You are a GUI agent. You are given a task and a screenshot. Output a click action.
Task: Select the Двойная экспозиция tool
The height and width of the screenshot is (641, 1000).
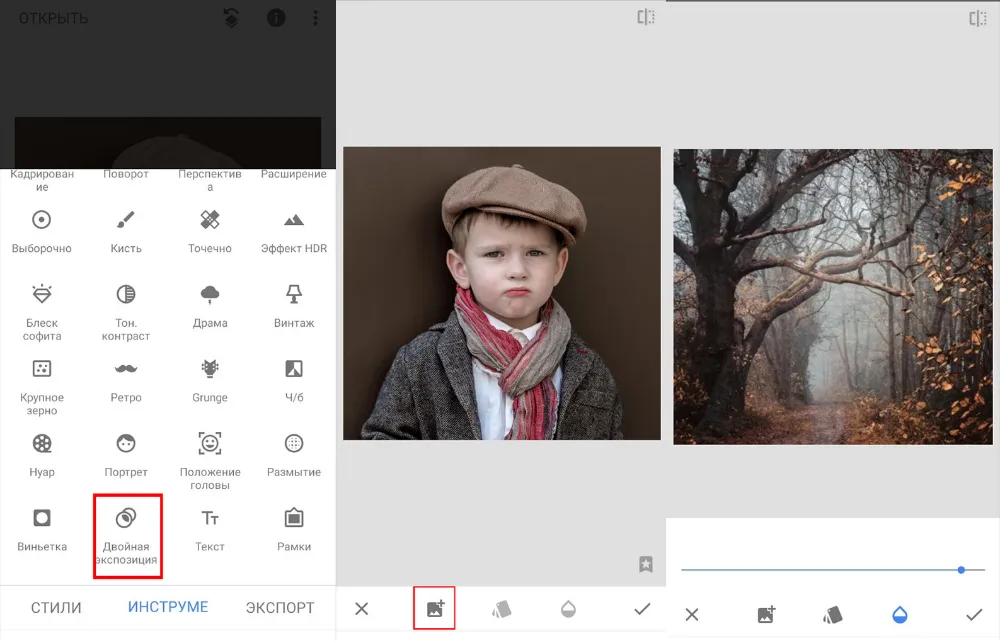[127, 535]
